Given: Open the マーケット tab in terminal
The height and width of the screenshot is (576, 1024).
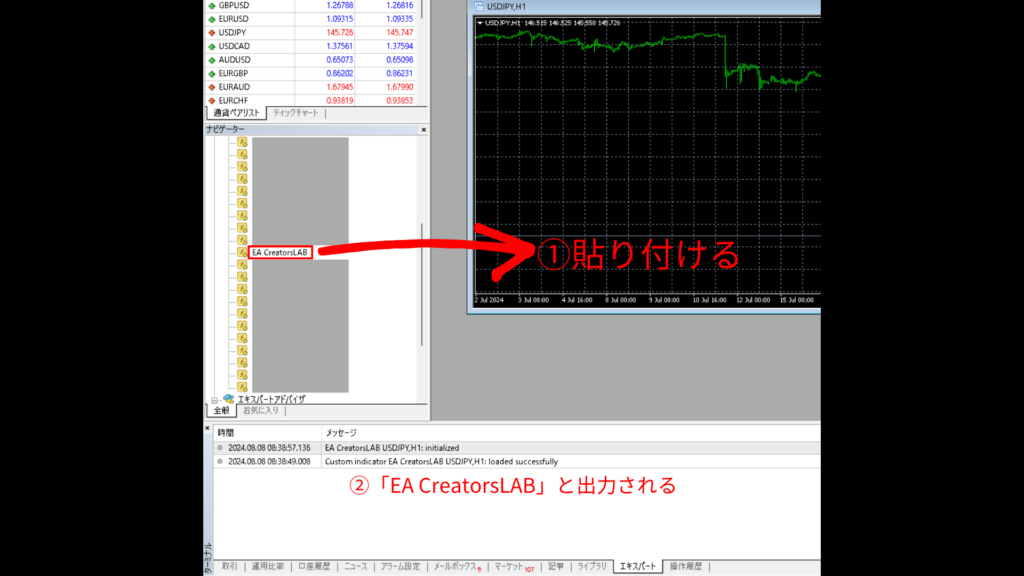Looking at the screenshot, I should (513, 567).
